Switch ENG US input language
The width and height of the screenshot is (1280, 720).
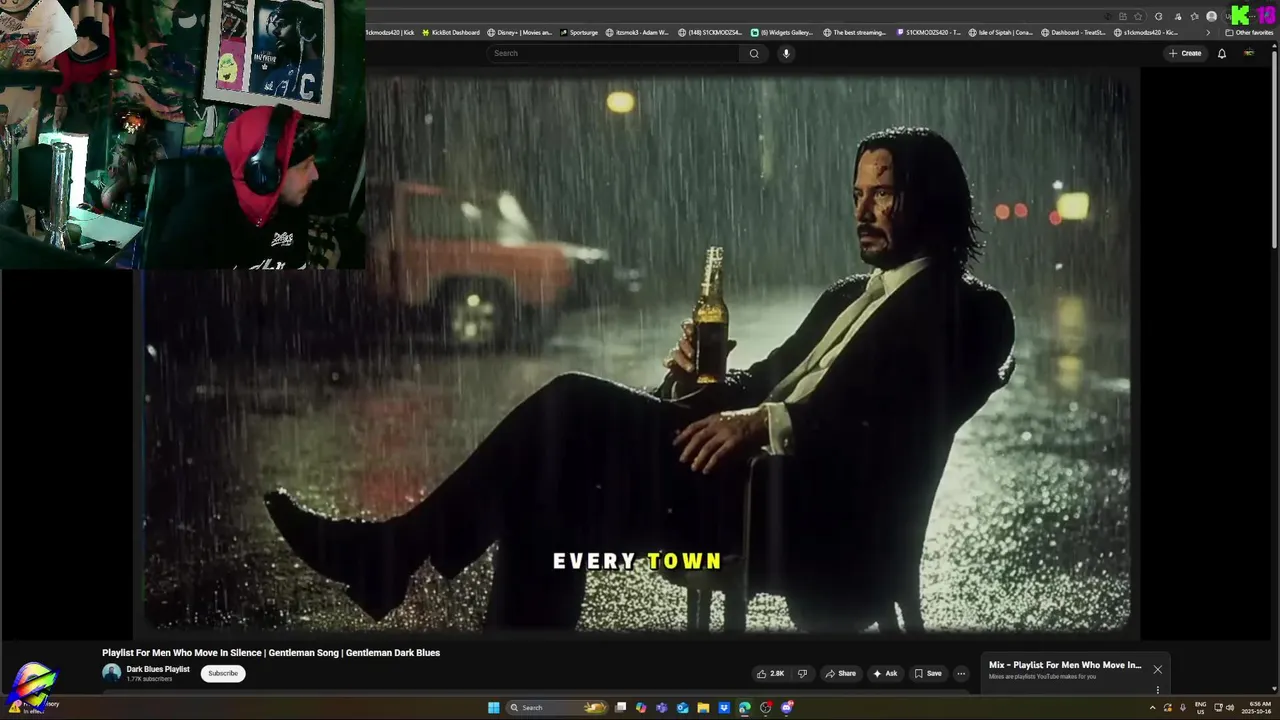tap(1200, 708)
